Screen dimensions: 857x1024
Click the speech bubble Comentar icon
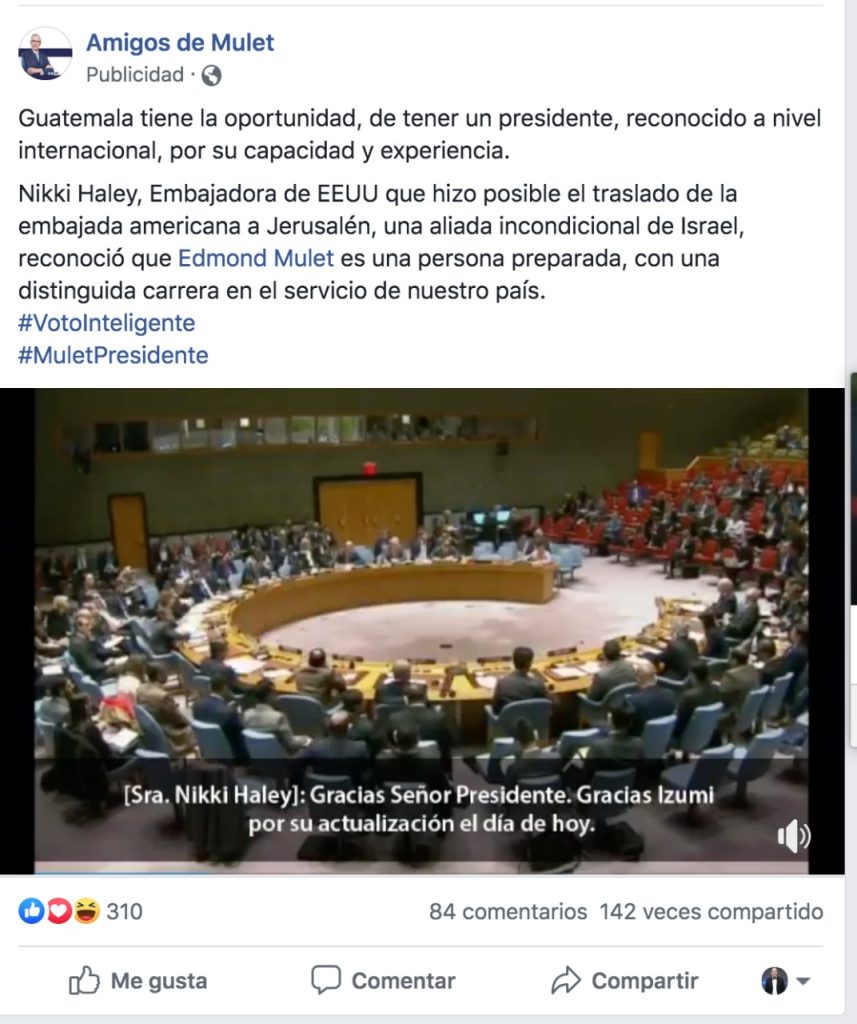(325, 980)
